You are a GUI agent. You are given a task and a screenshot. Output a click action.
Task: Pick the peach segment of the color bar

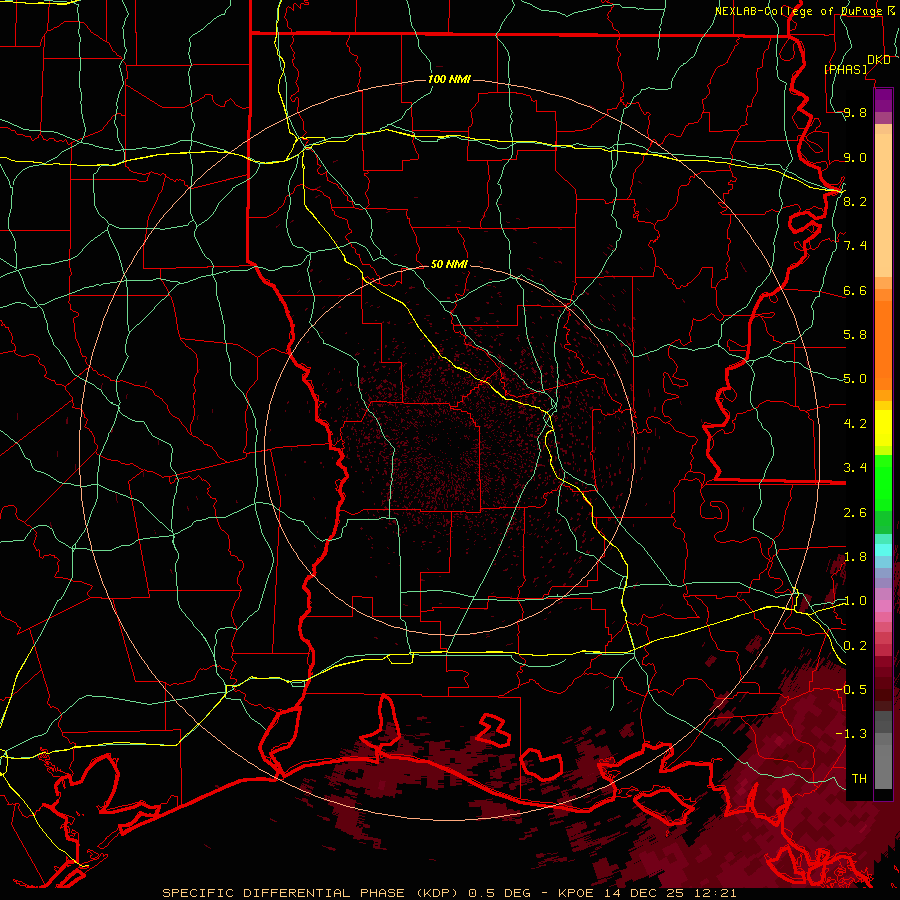coord(883,205)
